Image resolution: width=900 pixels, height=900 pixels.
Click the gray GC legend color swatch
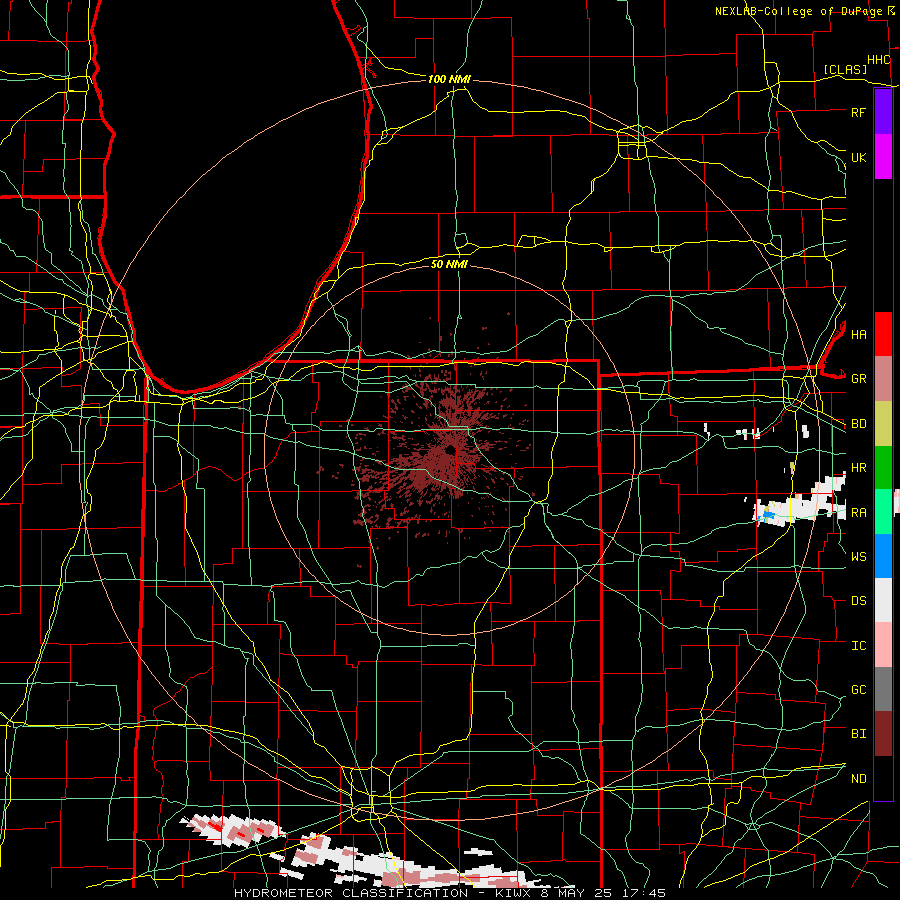(x=883, y=689)
